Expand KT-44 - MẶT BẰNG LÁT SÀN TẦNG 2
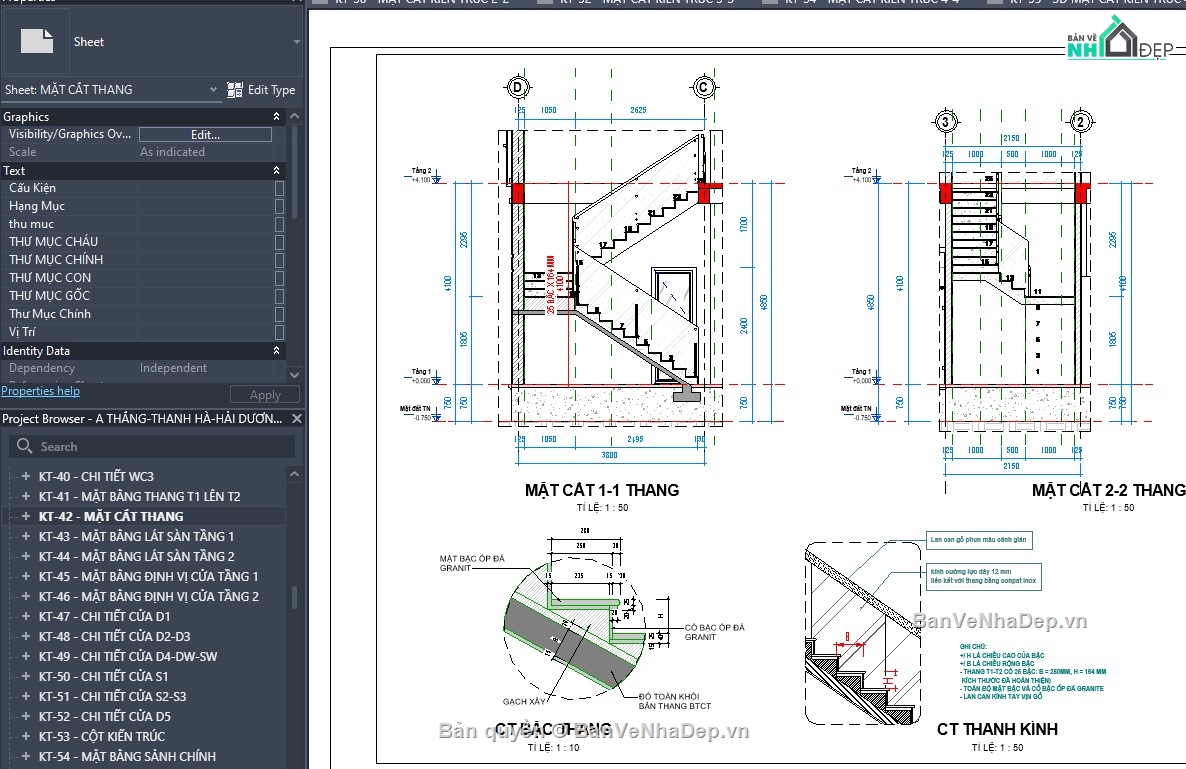Viewport: 1186px width, 769px height. pos(26,557)
